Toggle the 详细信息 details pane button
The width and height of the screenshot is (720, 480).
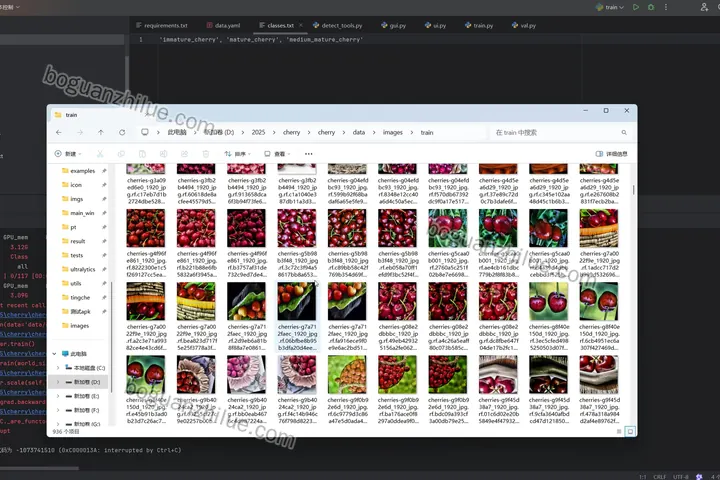(611, 154)
